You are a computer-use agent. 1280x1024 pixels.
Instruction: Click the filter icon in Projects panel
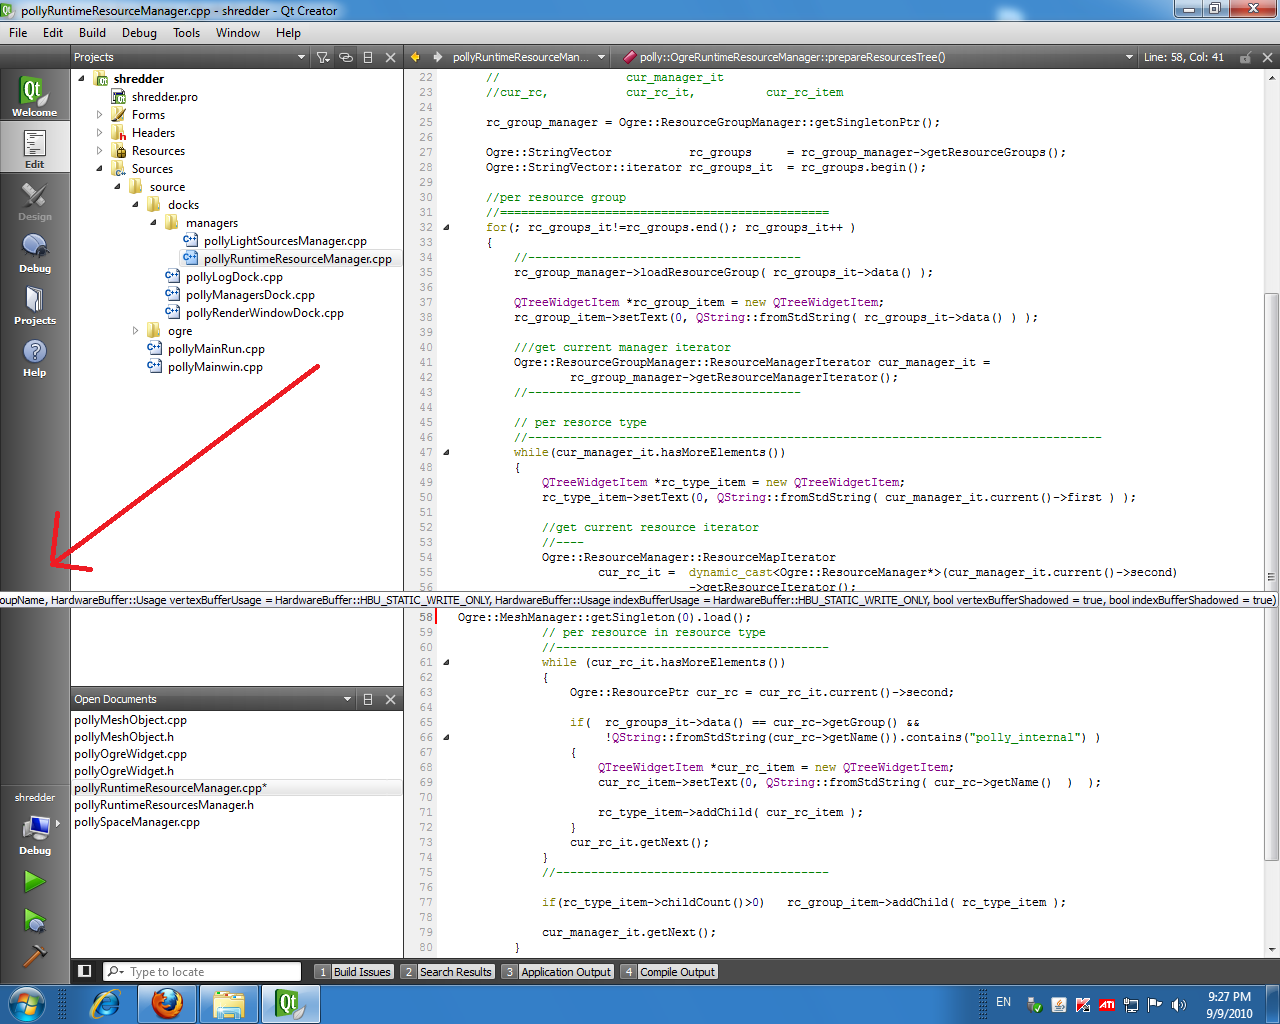click(x=323, y=57)
